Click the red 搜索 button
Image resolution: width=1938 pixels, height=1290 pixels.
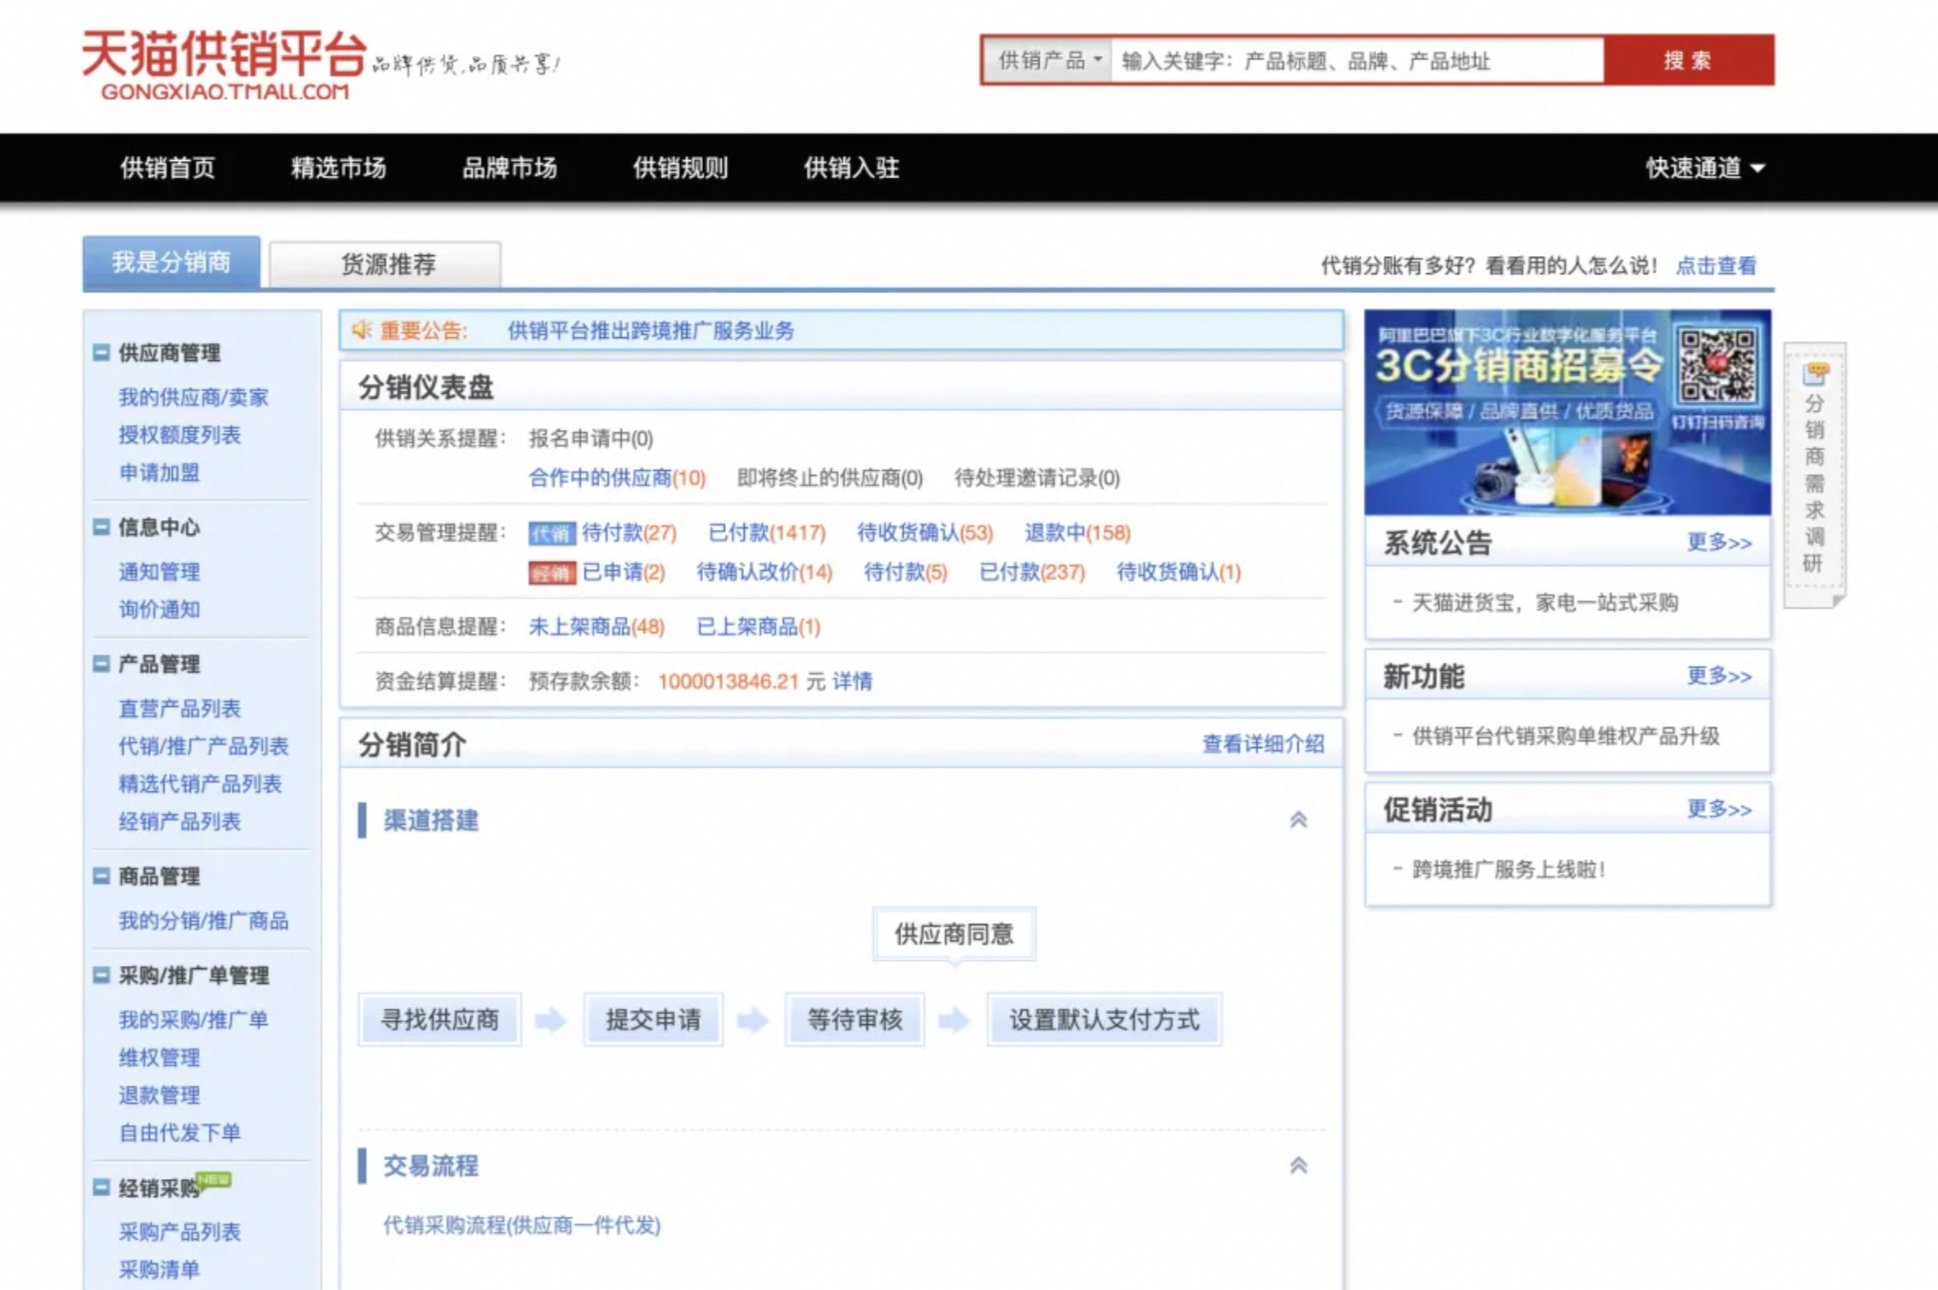(x=1689, y=61)
